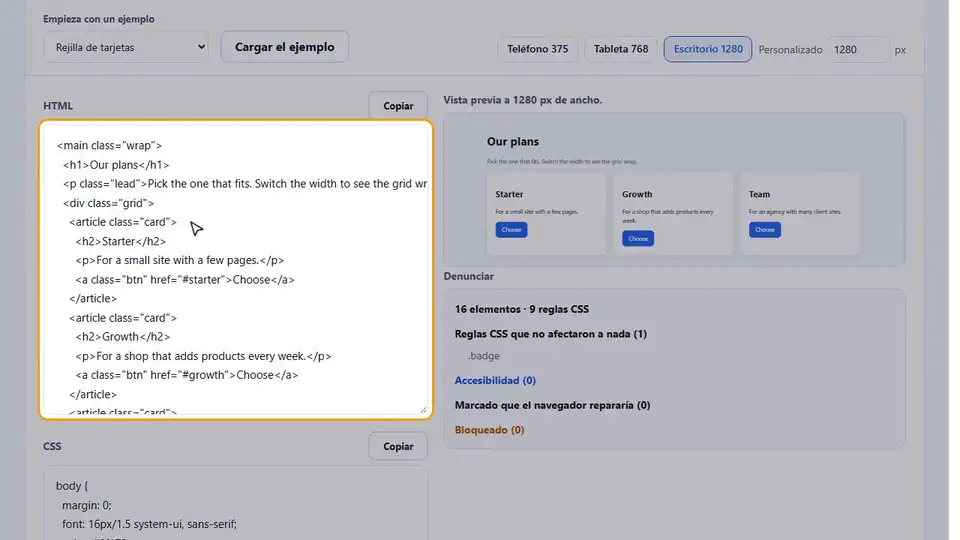Click the '<h2>Starter</h2>' code line
Viewport: 960px width, 540px height.
(x=121, y=241)
